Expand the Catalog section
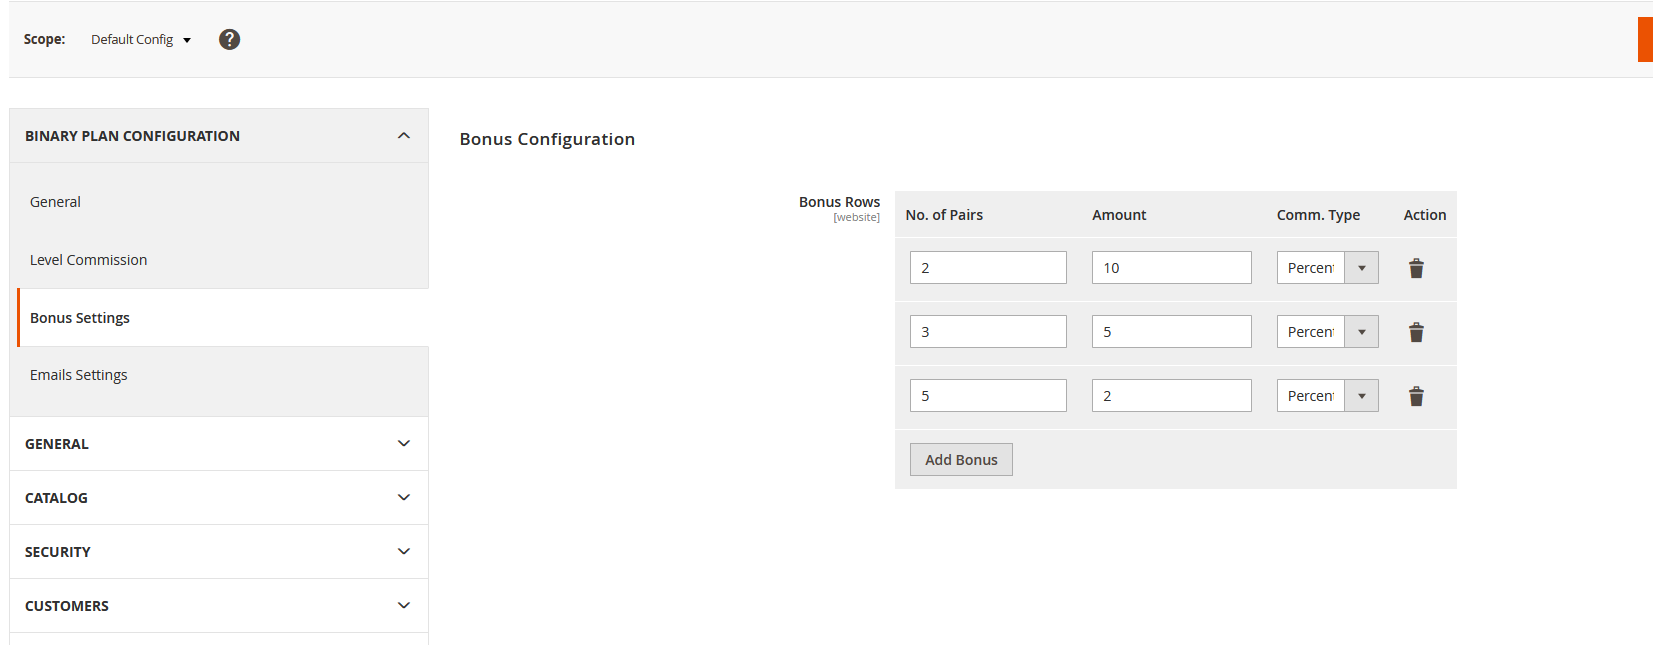Viewport: 1653px width, 645px height. (x=218, y=498)
